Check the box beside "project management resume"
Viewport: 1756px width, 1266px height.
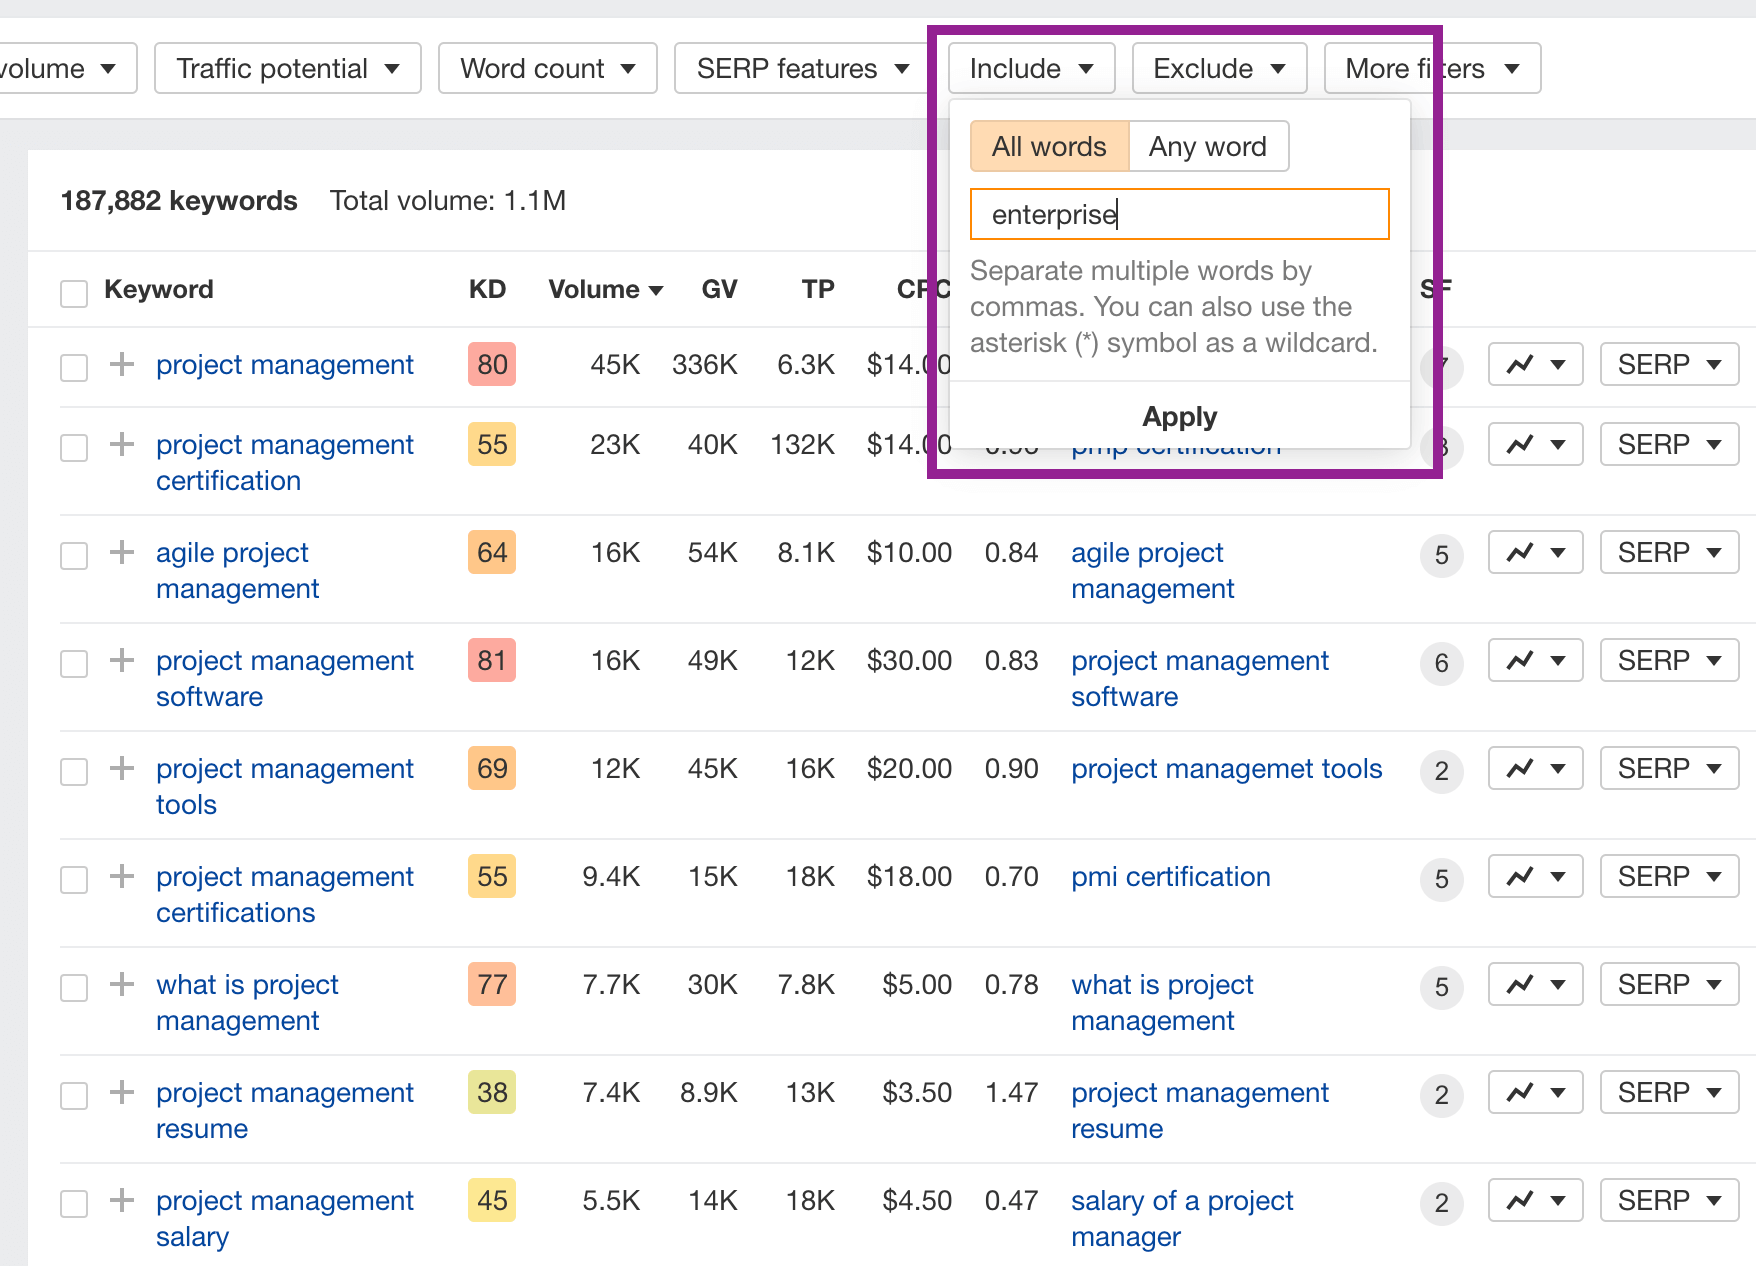[x=73, y=1095]
